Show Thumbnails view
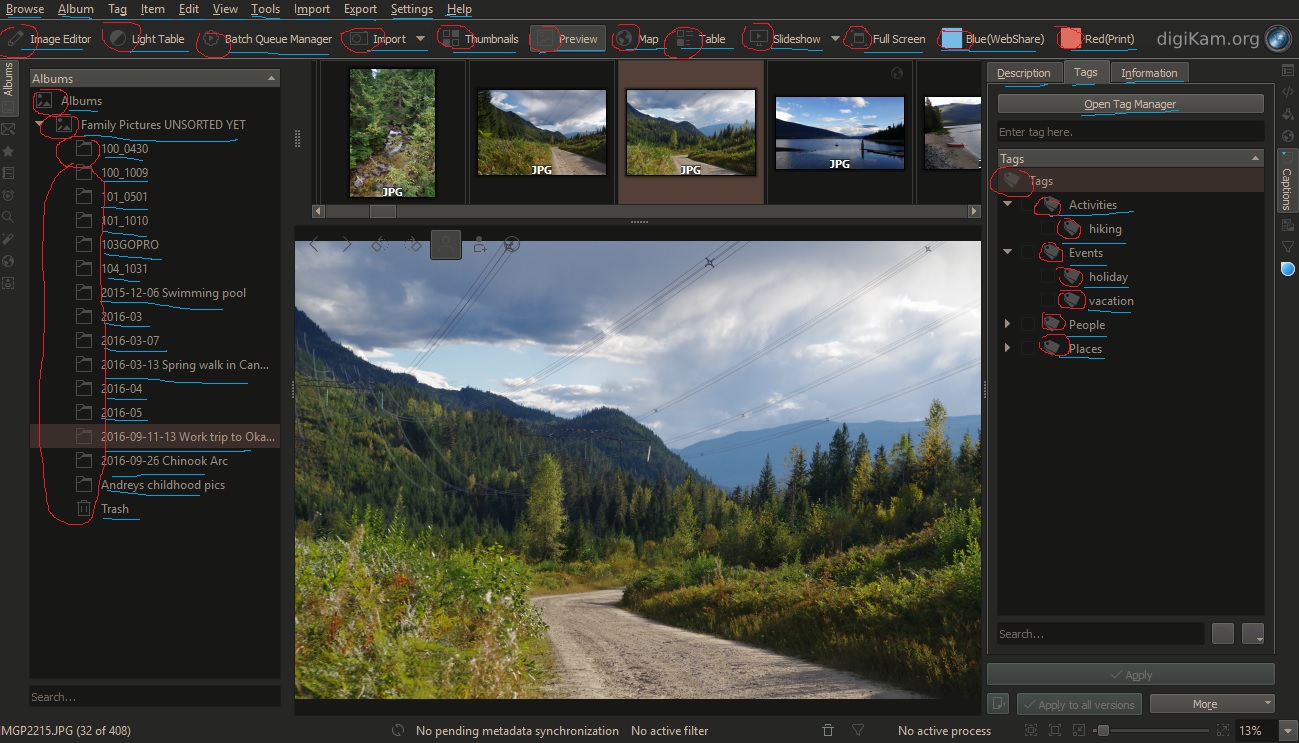 click(480, 39)
